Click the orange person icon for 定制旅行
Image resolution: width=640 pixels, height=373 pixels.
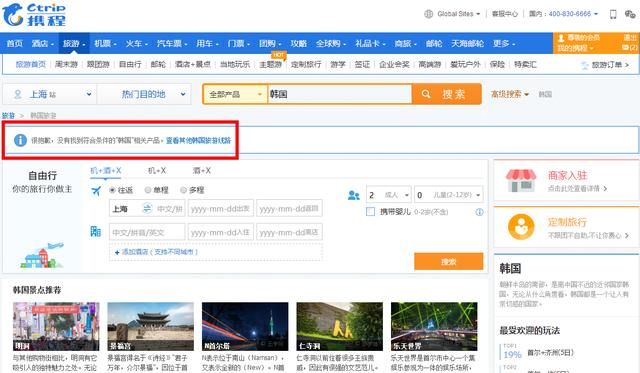521,227
